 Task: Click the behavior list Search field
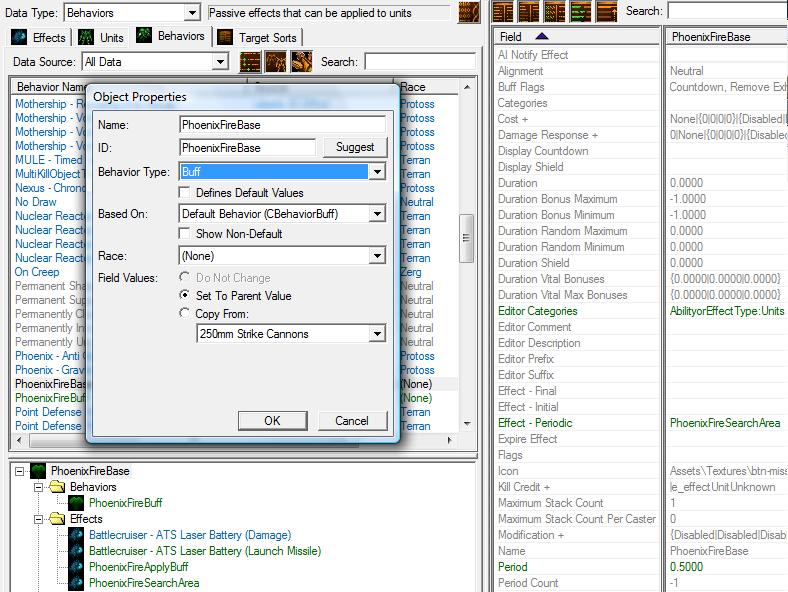[x=420, y=62]
